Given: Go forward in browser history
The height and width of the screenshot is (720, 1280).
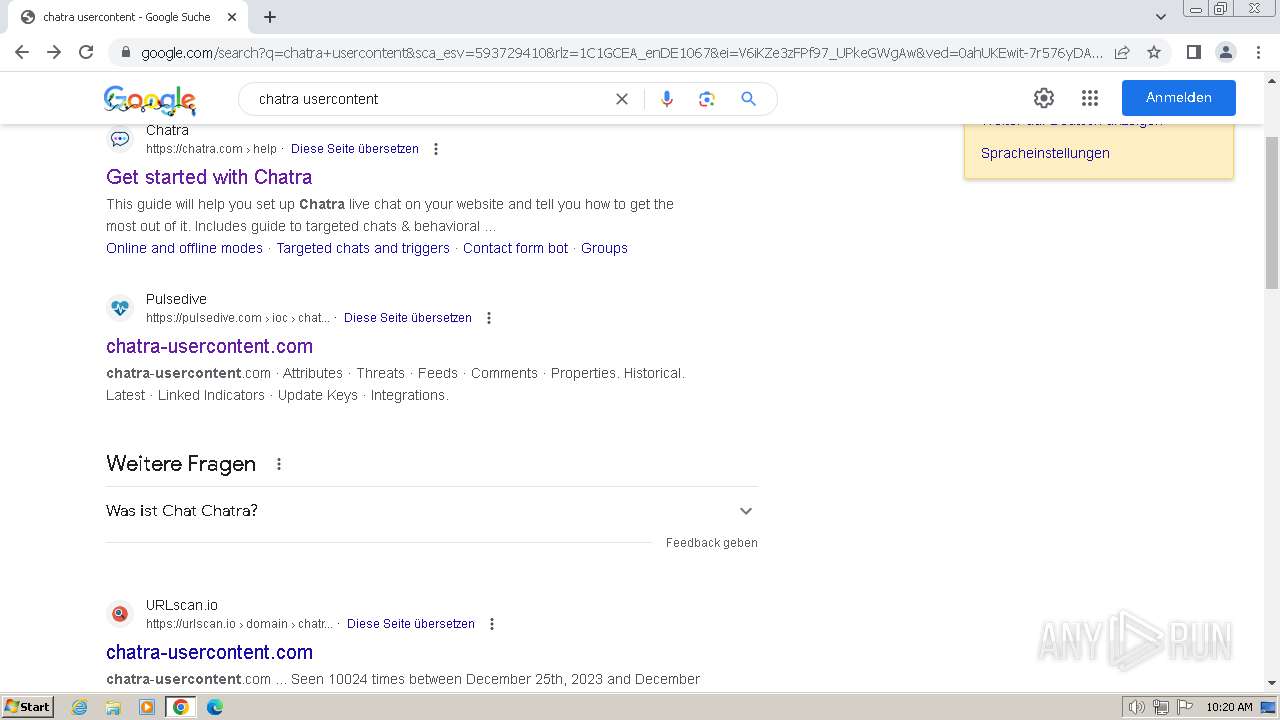Looking at the screenshot, I should point(54,52).
